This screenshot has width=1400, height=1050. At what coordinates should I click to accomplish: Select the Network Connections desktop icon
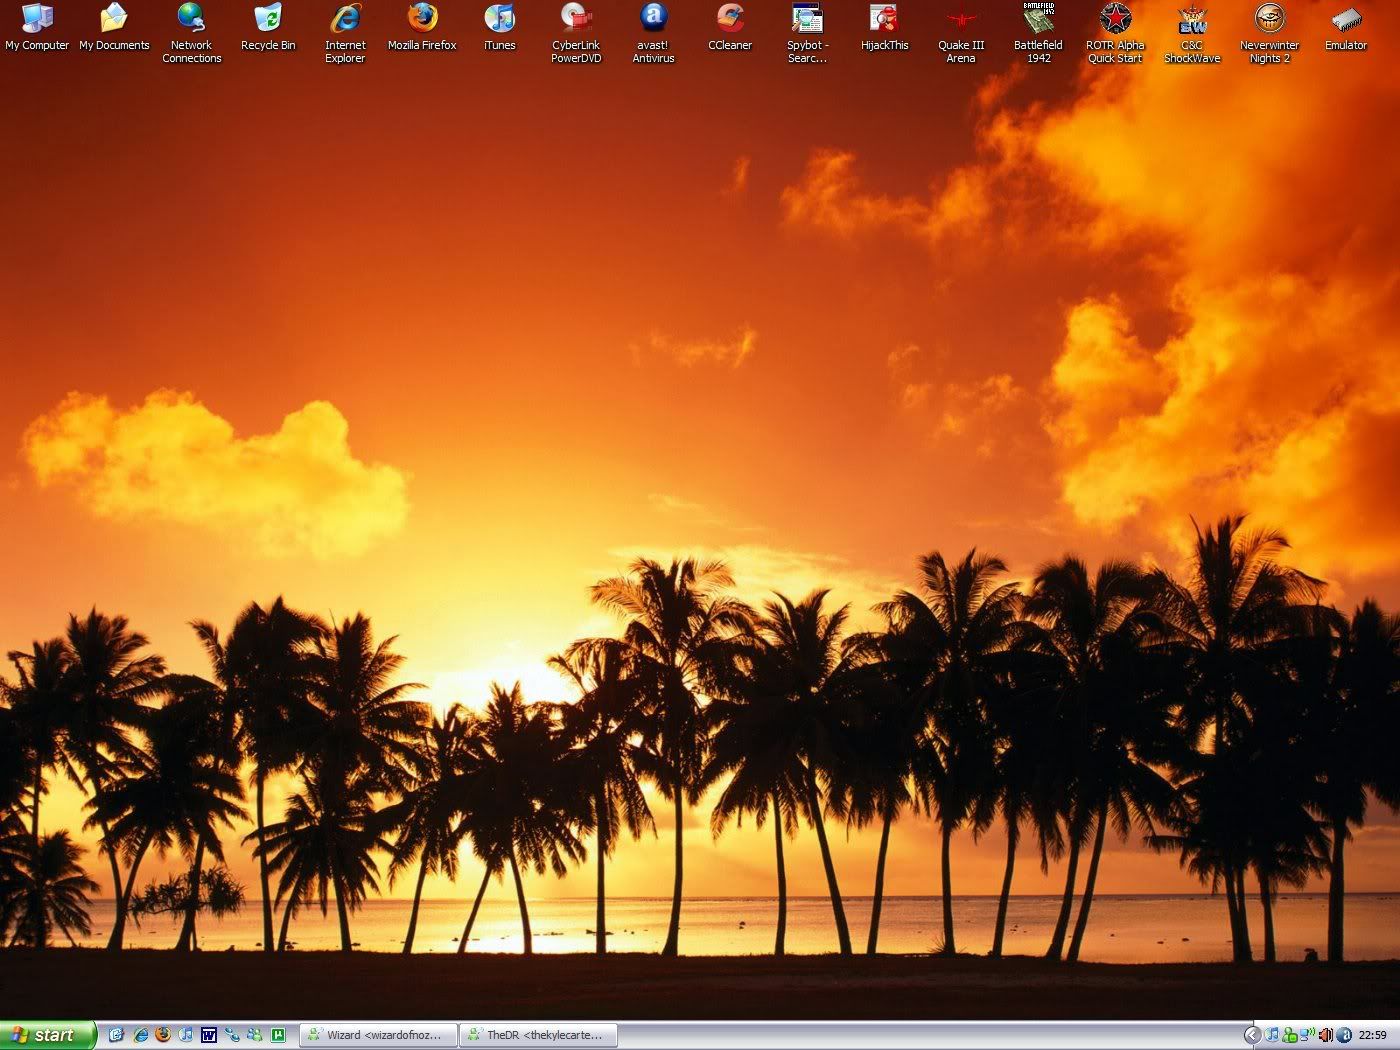tap(191, 34)
